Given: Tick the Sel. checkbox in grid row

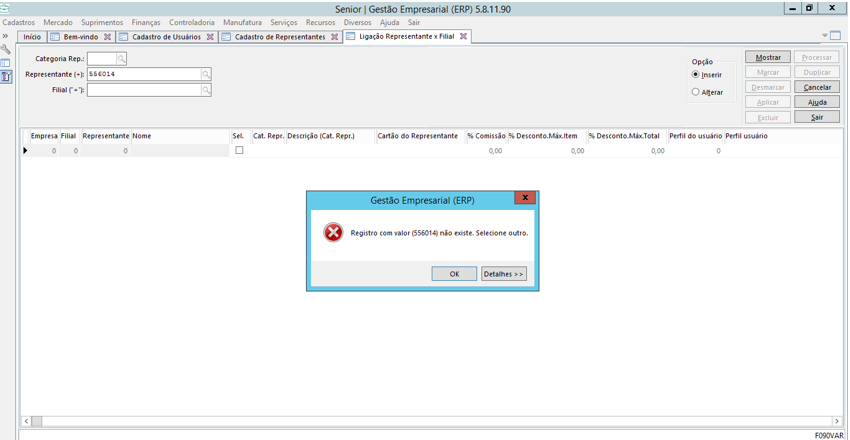Looking at the screenshot, I should (239, 150).
